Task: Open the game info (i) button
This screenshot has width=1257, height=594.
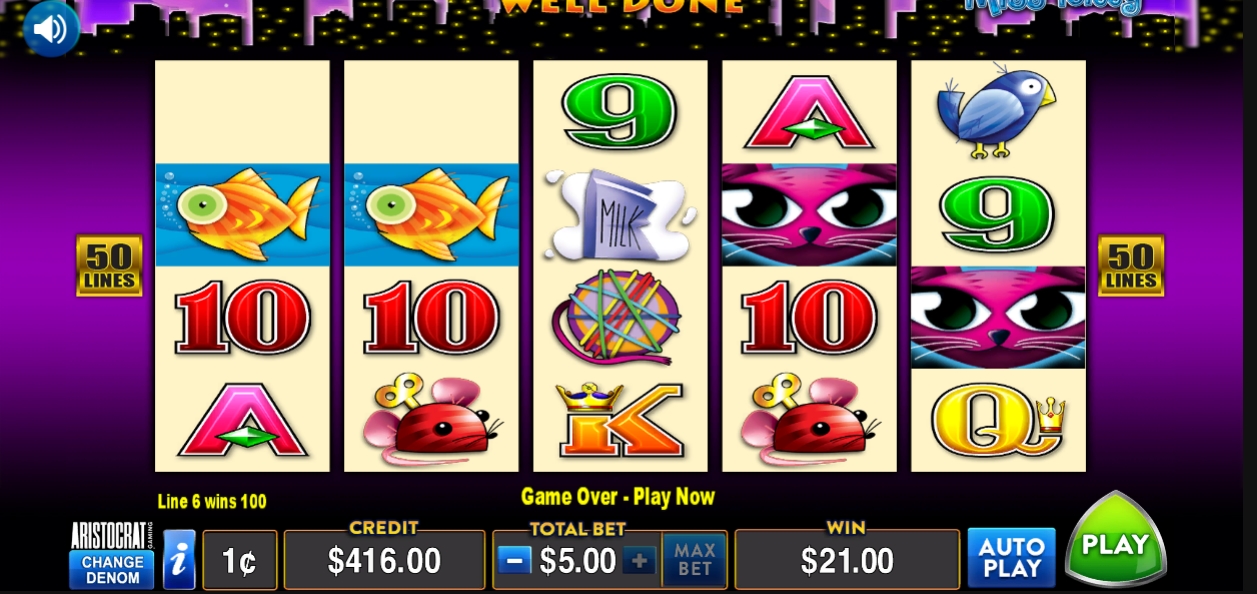Action: 179,559
